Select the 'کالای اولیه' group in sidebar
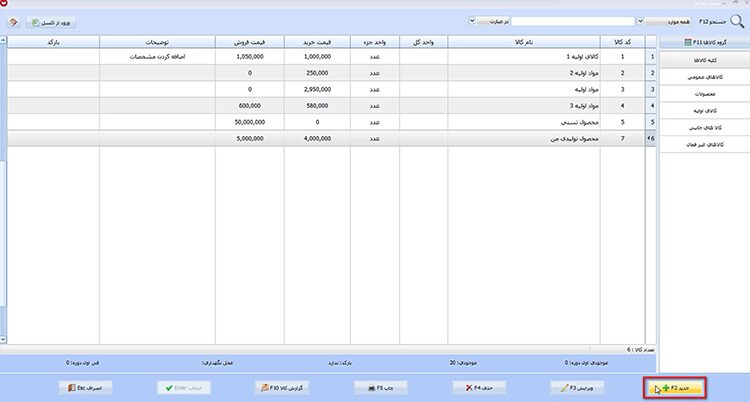 705,111
